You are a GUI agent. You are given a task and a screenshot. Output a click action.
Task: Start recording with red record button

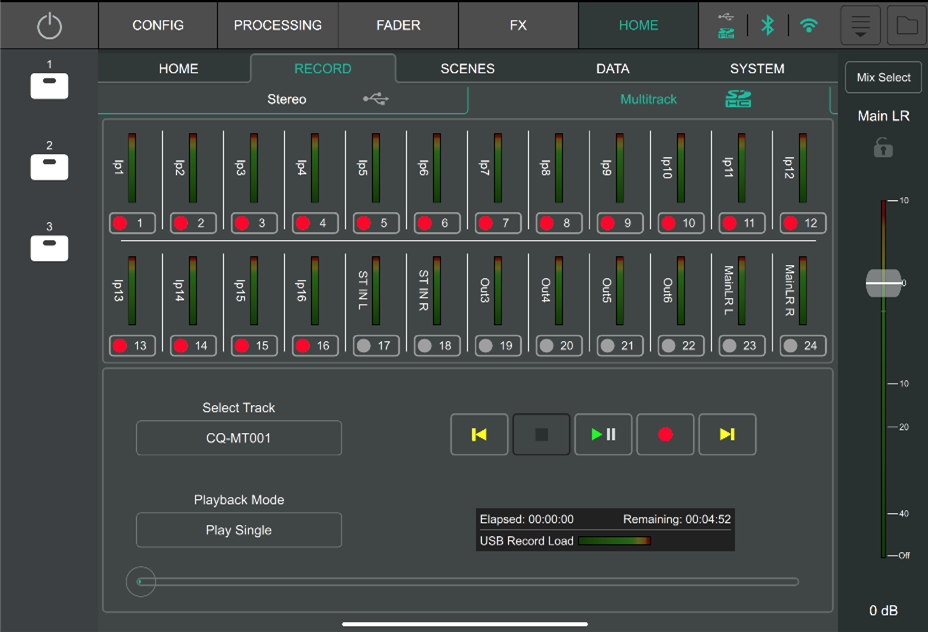tap(665, 434)
